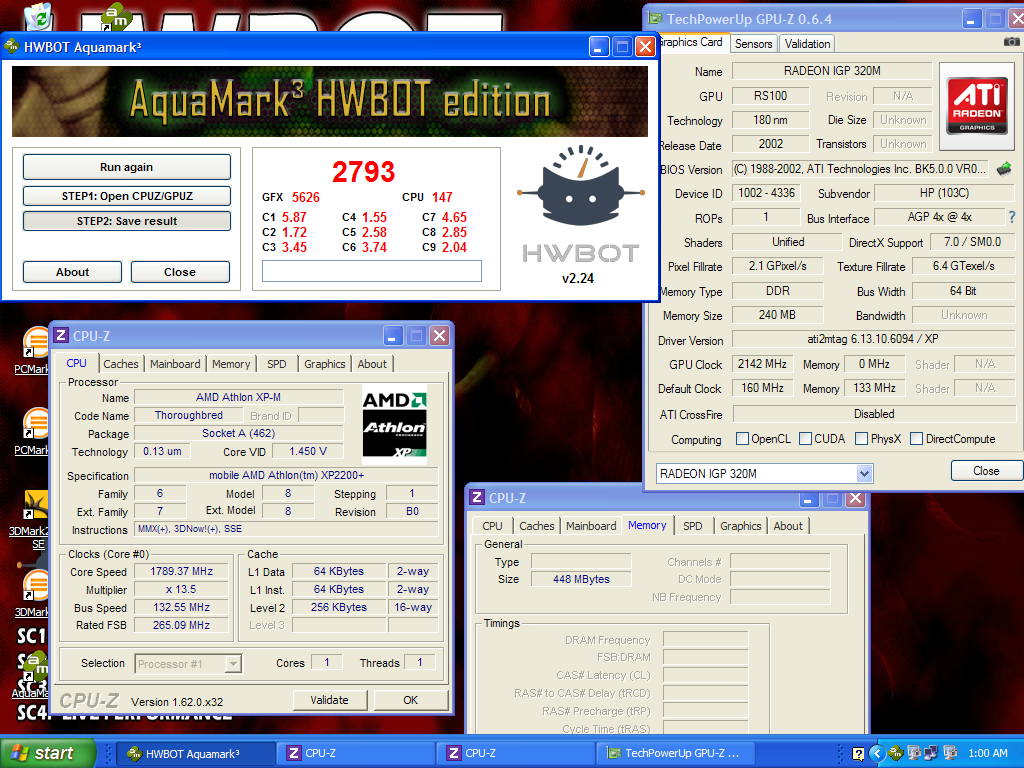The width and height of the screenshot is (1024, 768).
Task: Open the RADEON IGP 320M card dropdown
Action: pos(864,473)
